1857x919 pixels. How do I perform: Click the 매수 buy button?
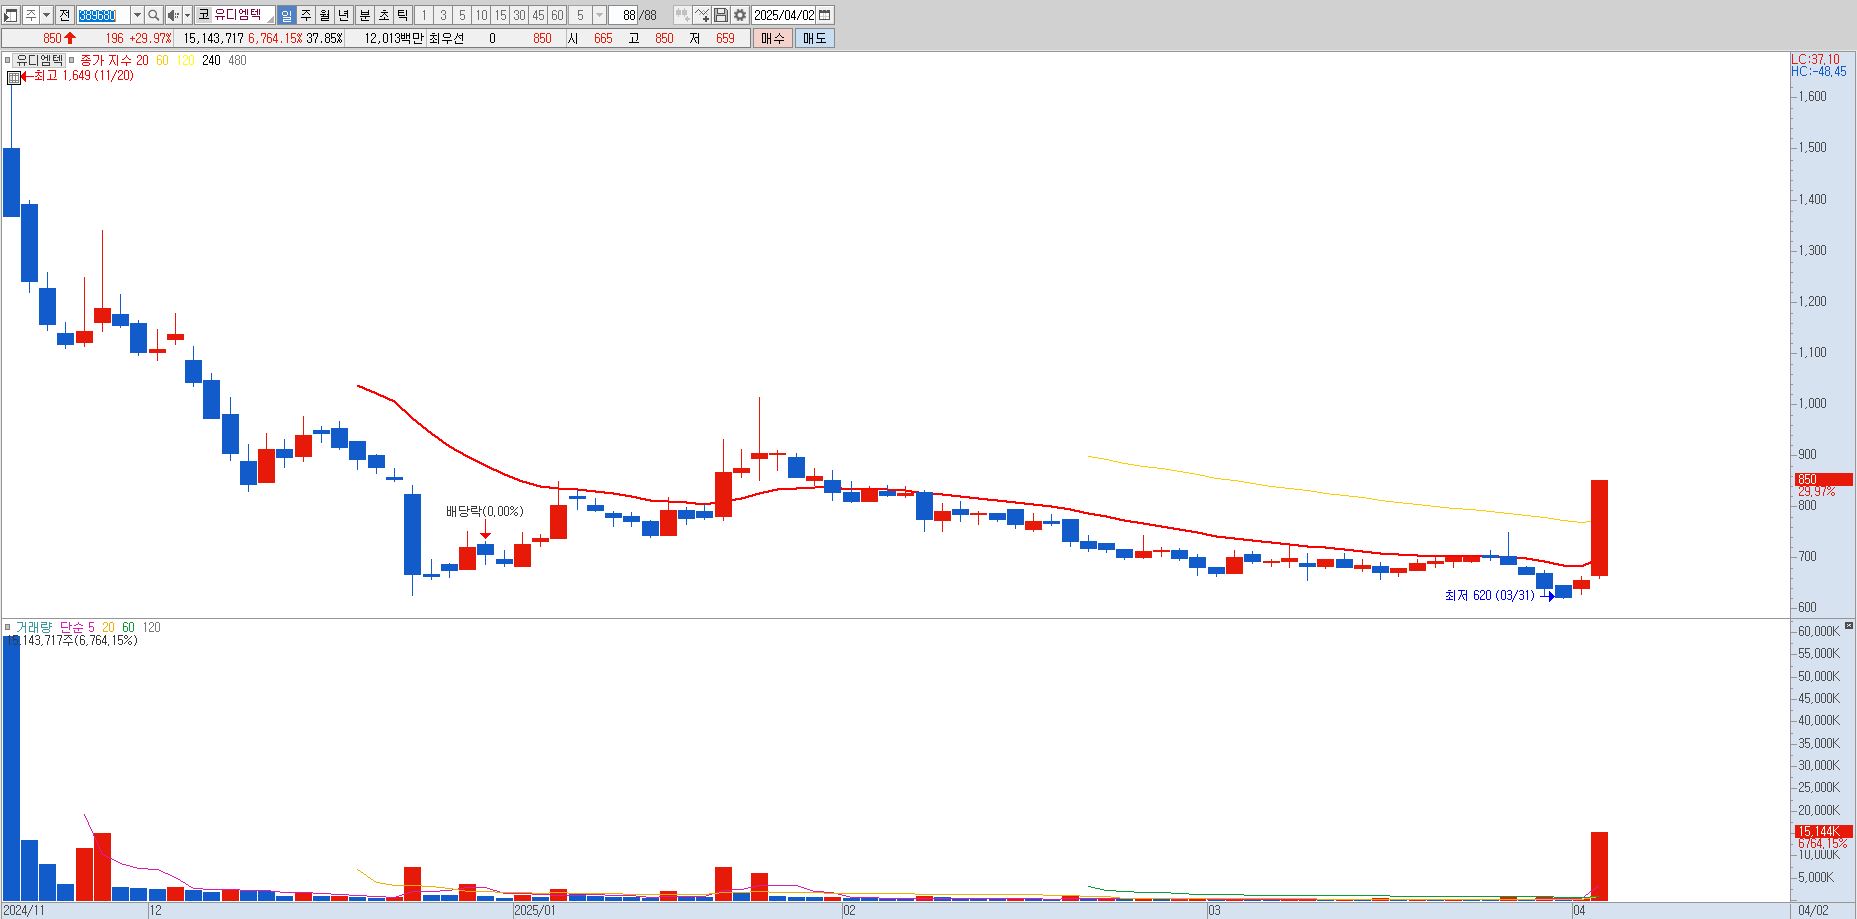[x=773, y=38]
